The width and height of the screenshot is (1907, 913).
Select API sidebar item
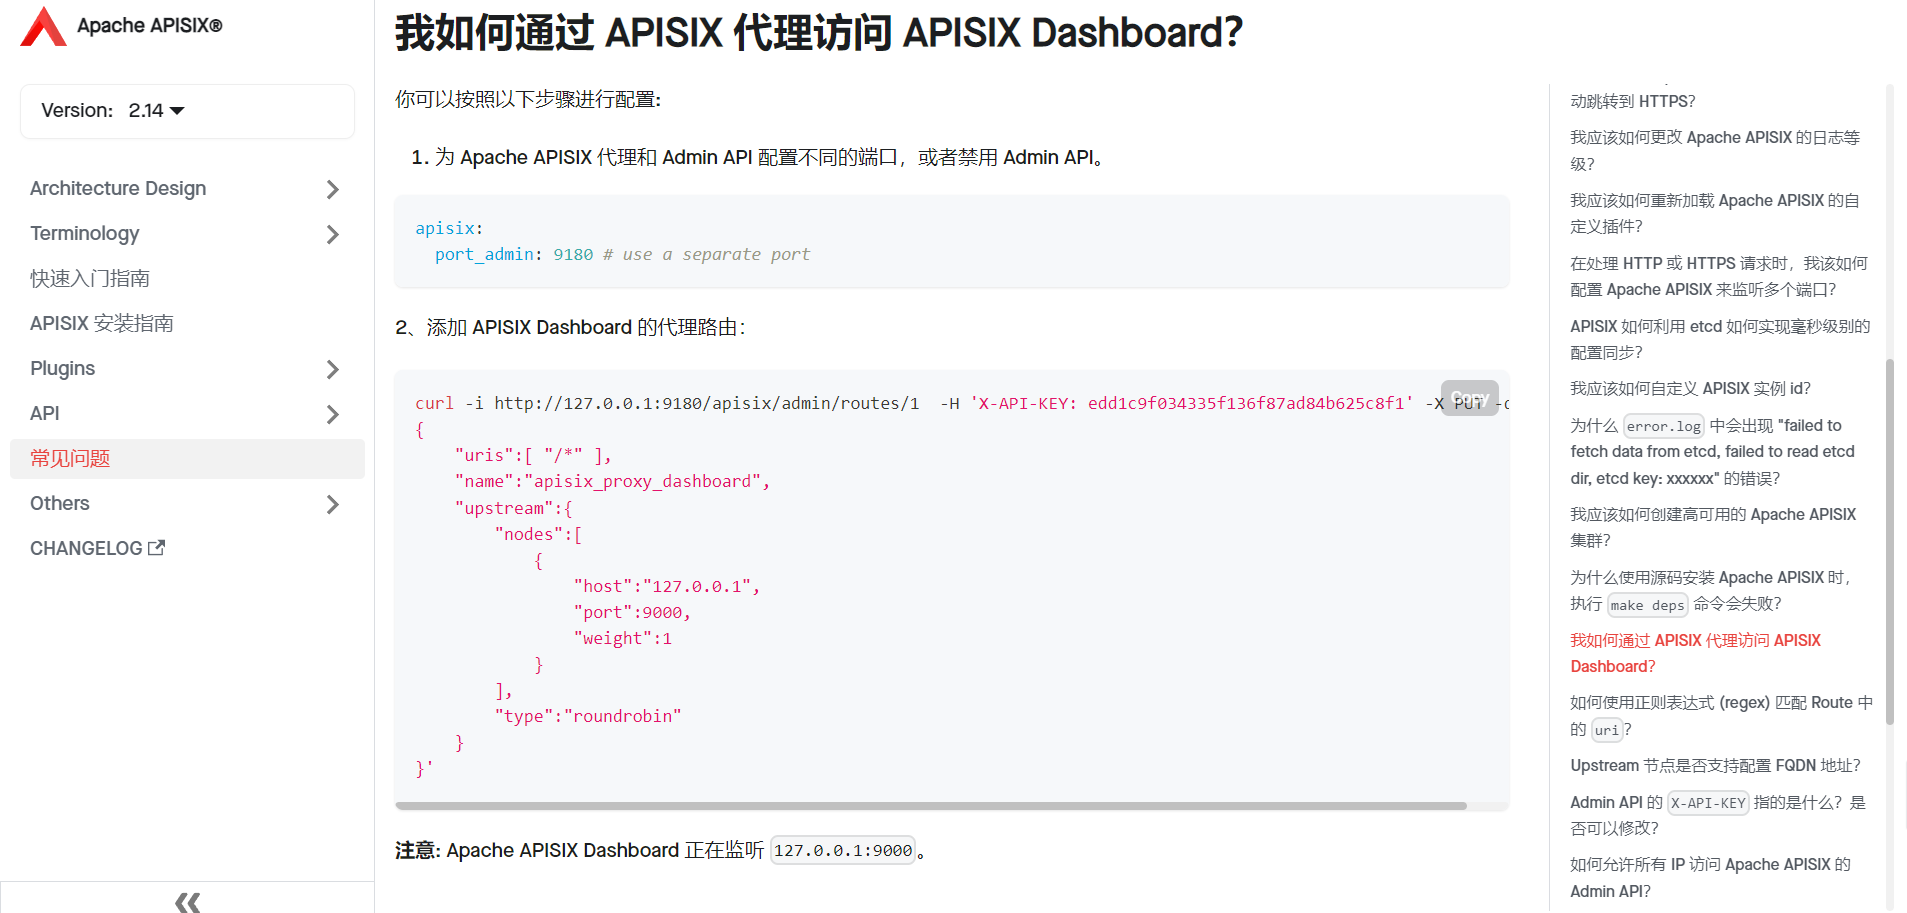pyautogui.click(x=45, y=414)
